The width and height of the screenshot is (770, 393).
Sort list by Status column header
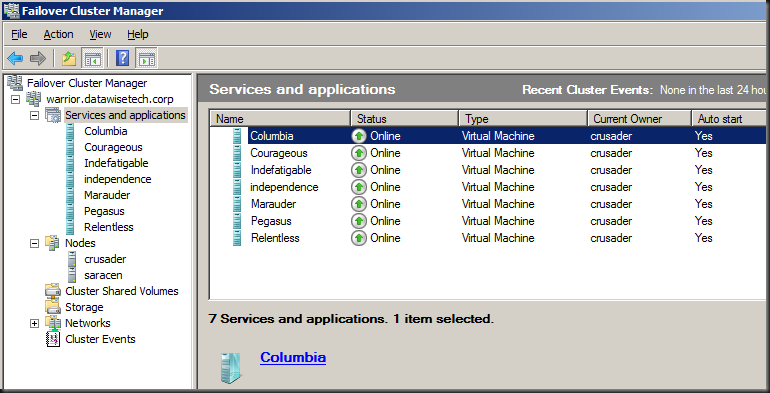click(404, 119)
